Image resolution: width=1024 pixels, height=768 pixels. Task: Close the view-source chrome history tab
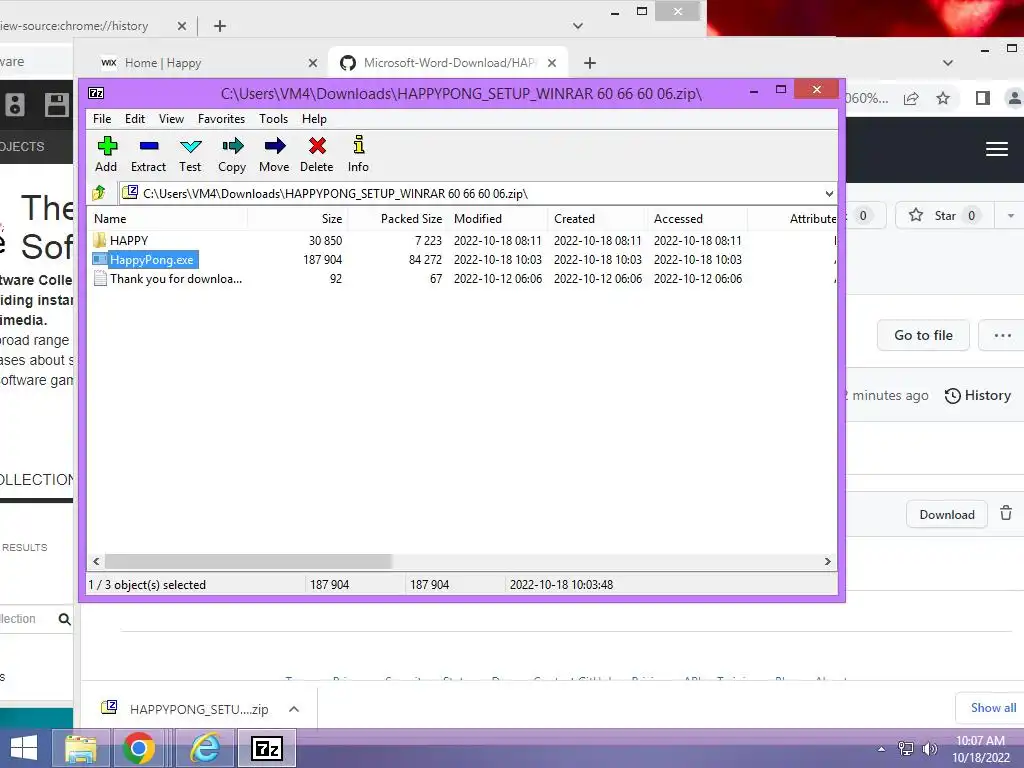(182, 26)
